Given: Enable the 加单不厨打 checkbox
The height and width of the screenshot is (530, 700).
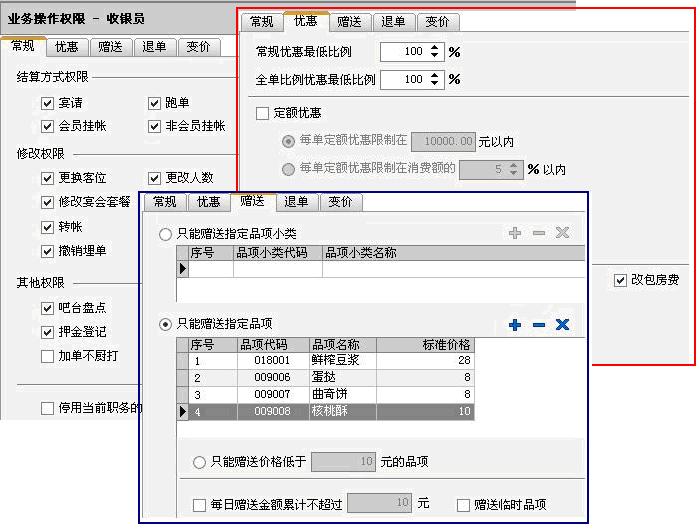Looking at the screenshot, I should (48, 356).
